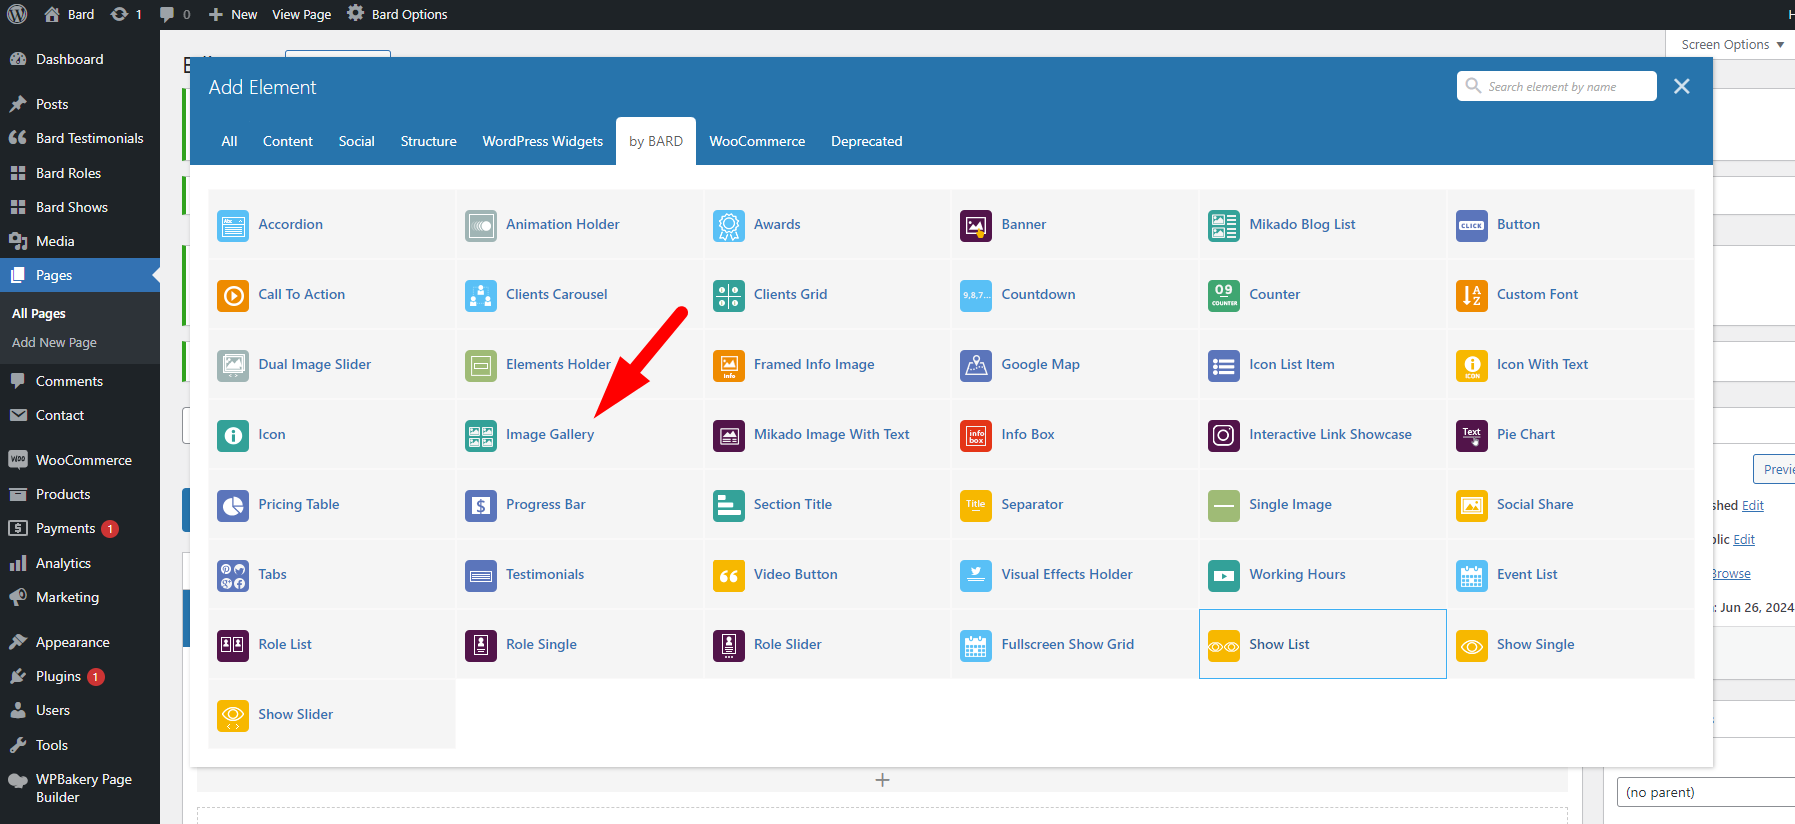
Task: Open the comments bubble in admin bar
Action: coord(175,14)
